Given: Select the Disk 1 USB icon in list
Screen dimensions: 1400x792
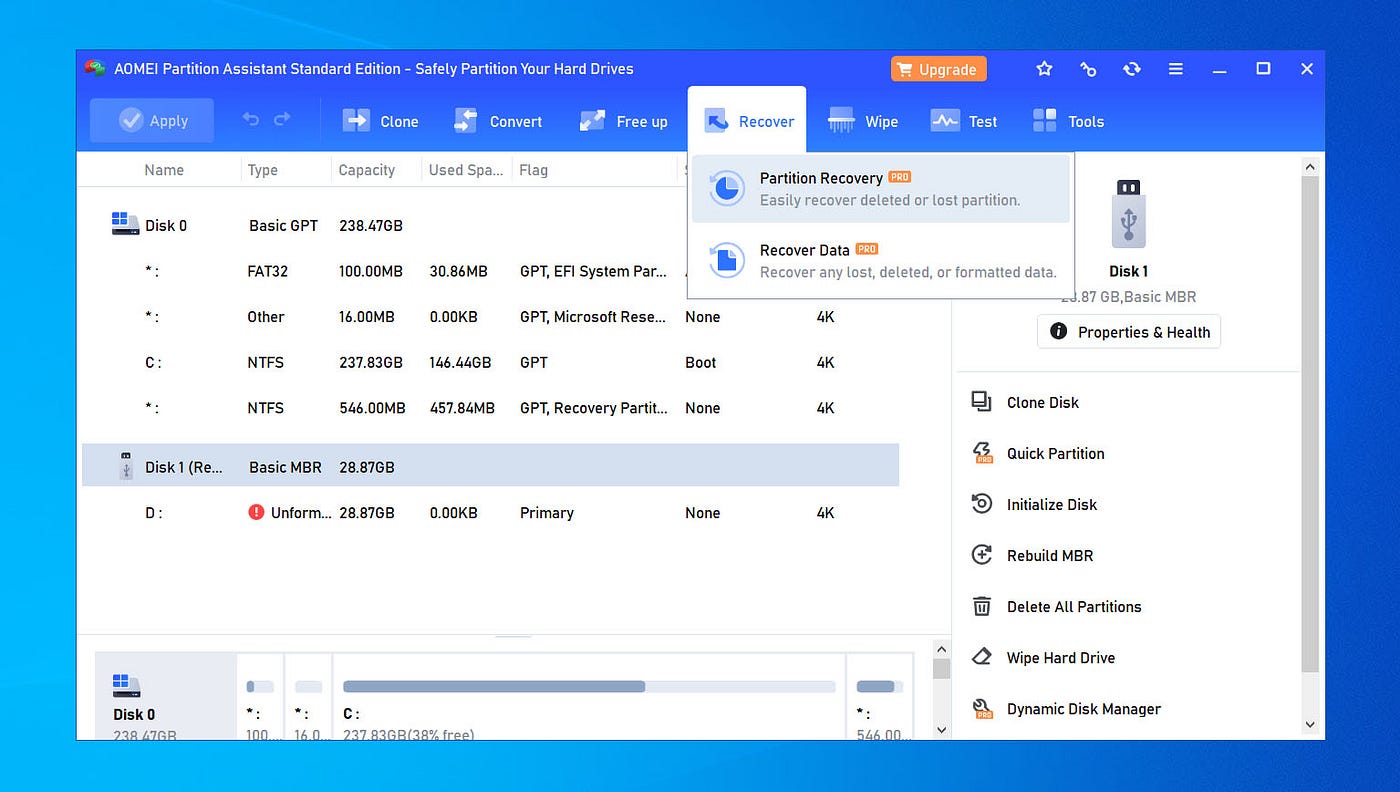Looking at the screenshot, I should click(126, 466).
